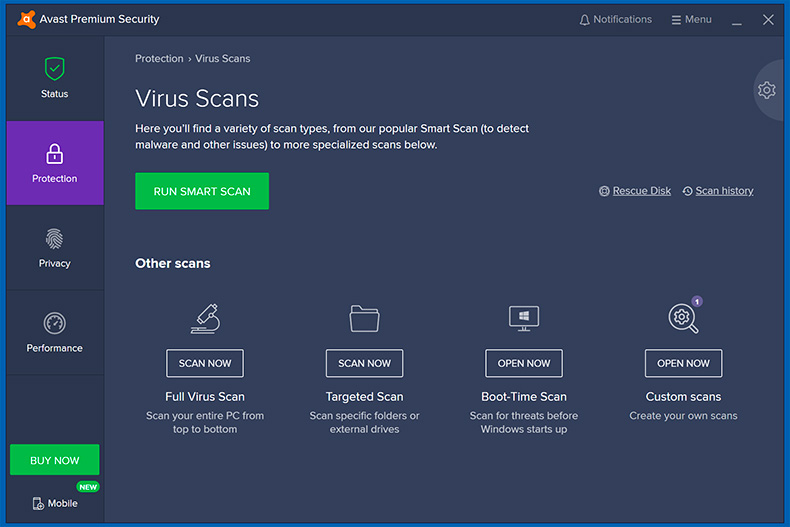Click the Custom scans notification badge
Viewport: 790px width, 527px height.
(x=697, y=301)
